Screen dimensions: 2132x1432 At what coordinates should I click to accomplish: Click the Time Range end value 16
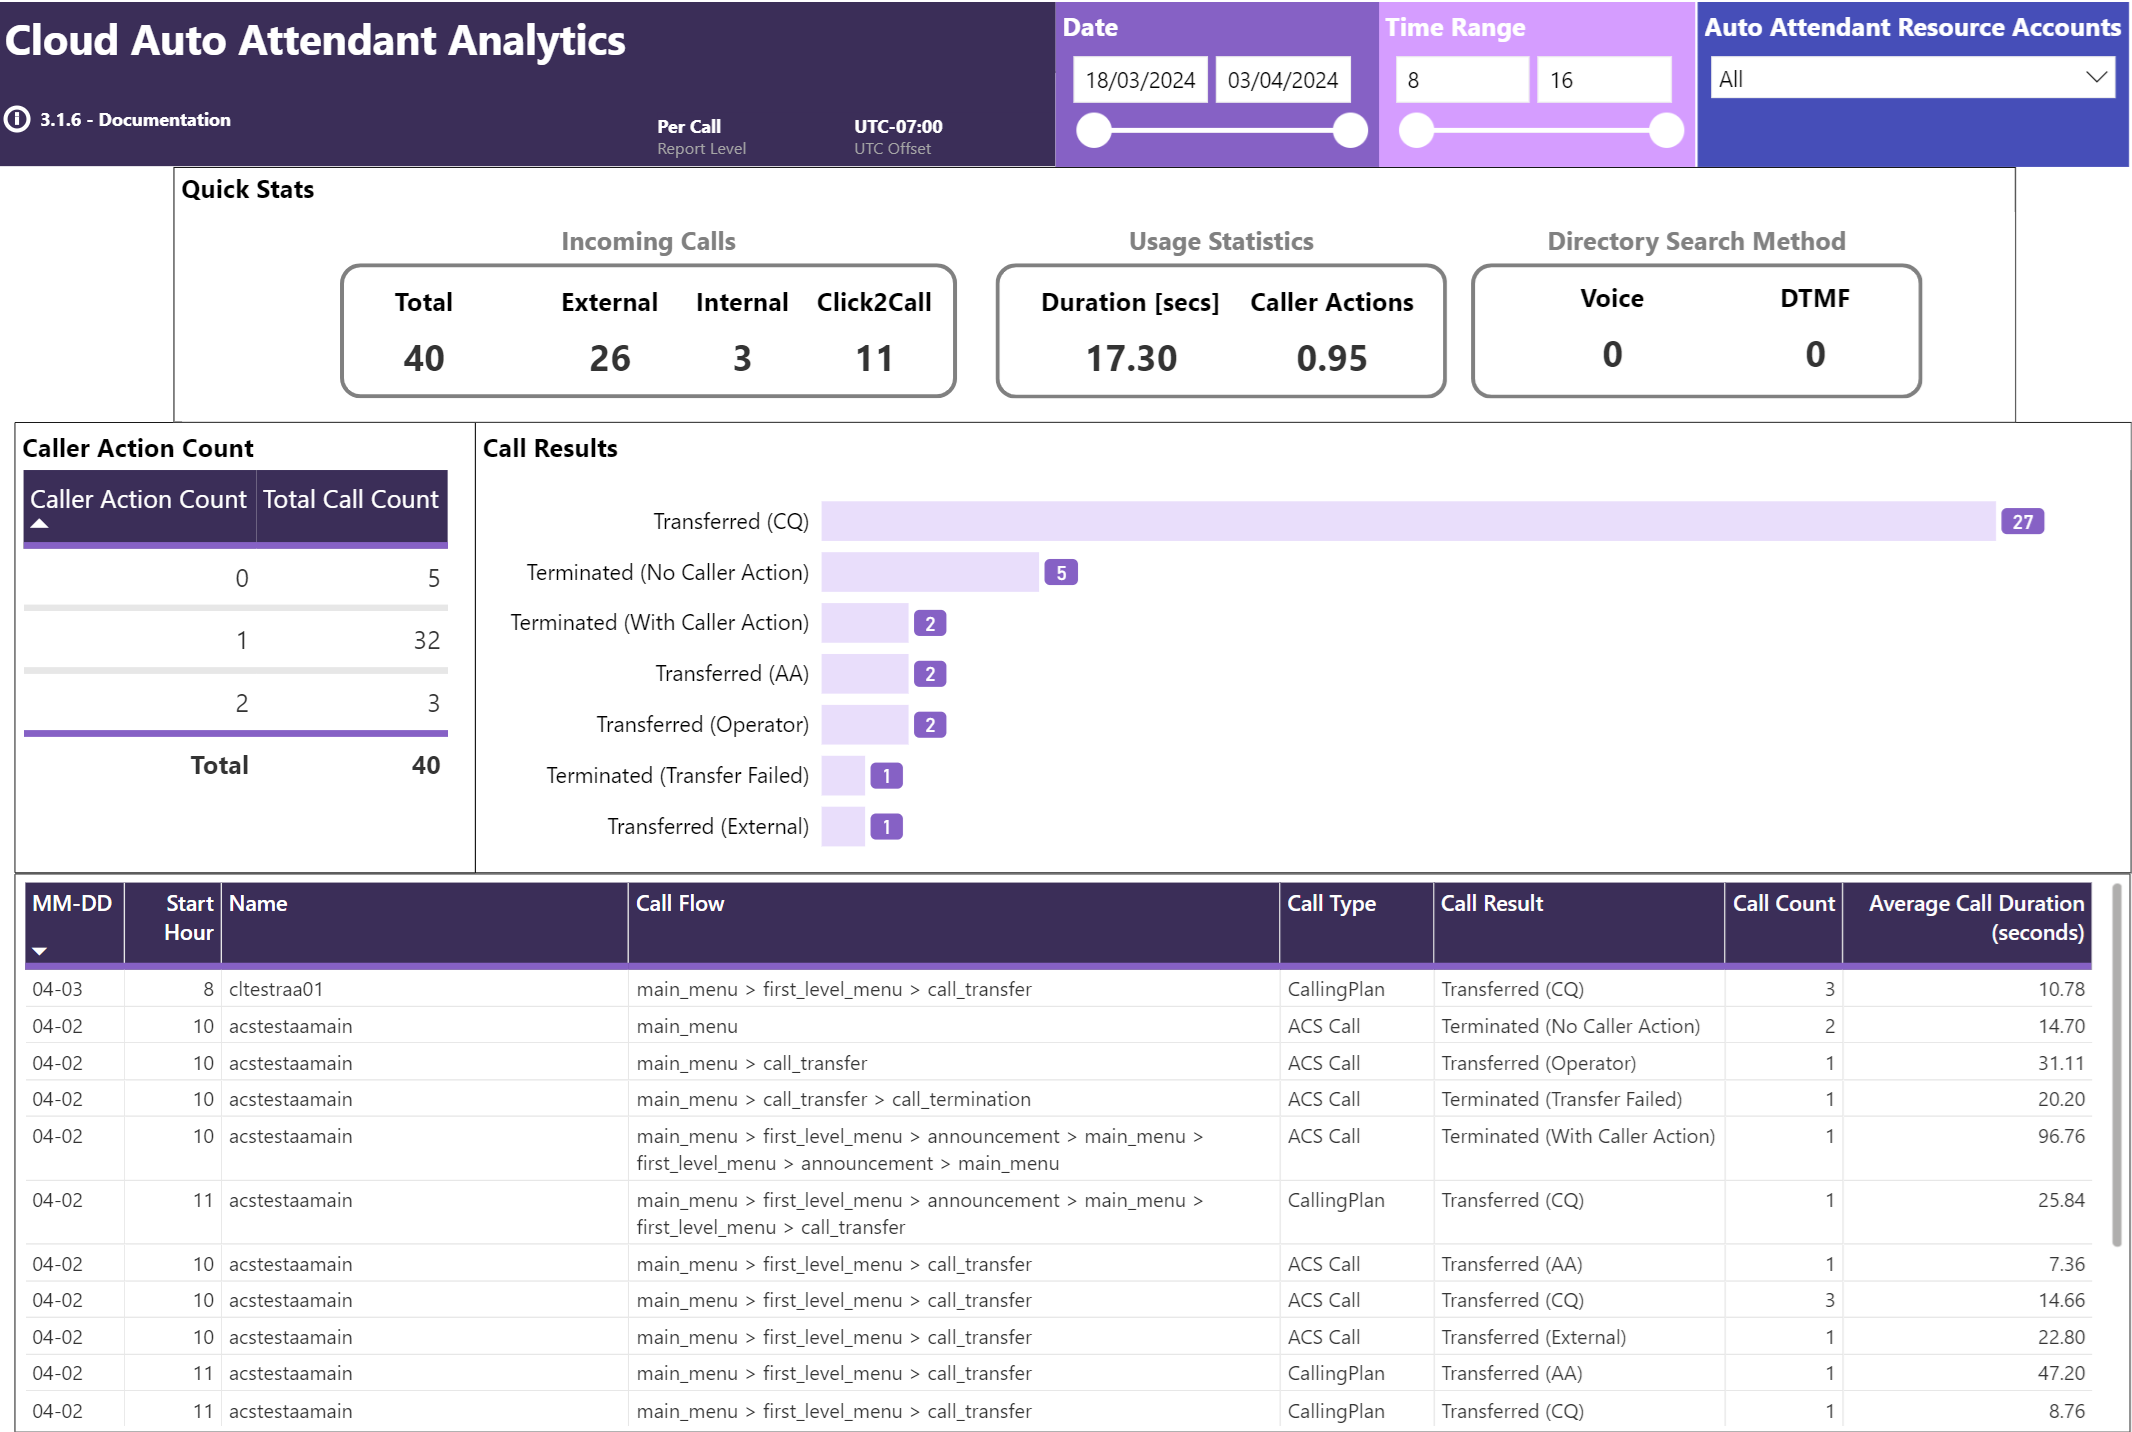pyautogui.click(x=1603, y=80)
